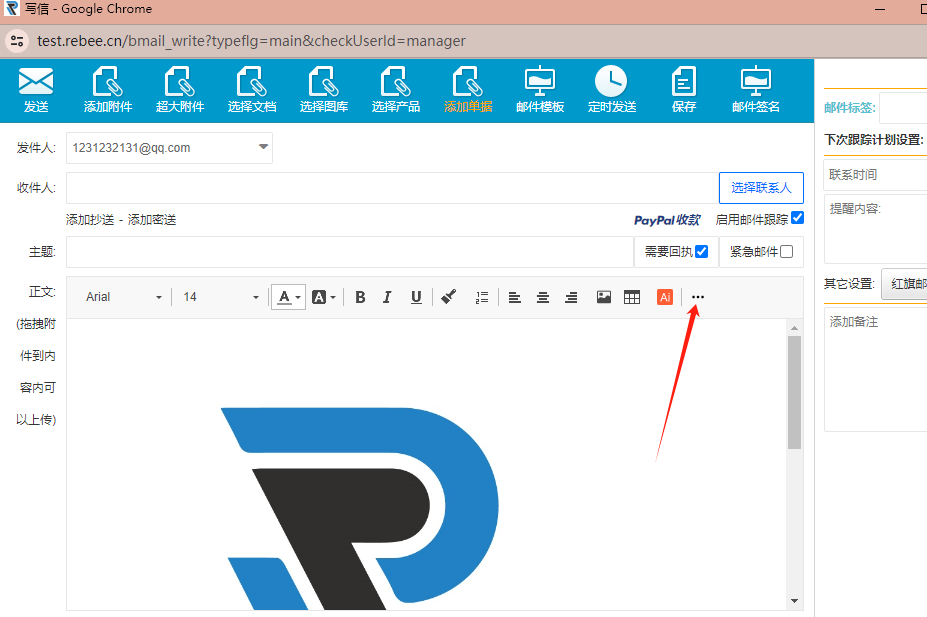
Task: Click the browser address bar URL
Action: (251, 41)
